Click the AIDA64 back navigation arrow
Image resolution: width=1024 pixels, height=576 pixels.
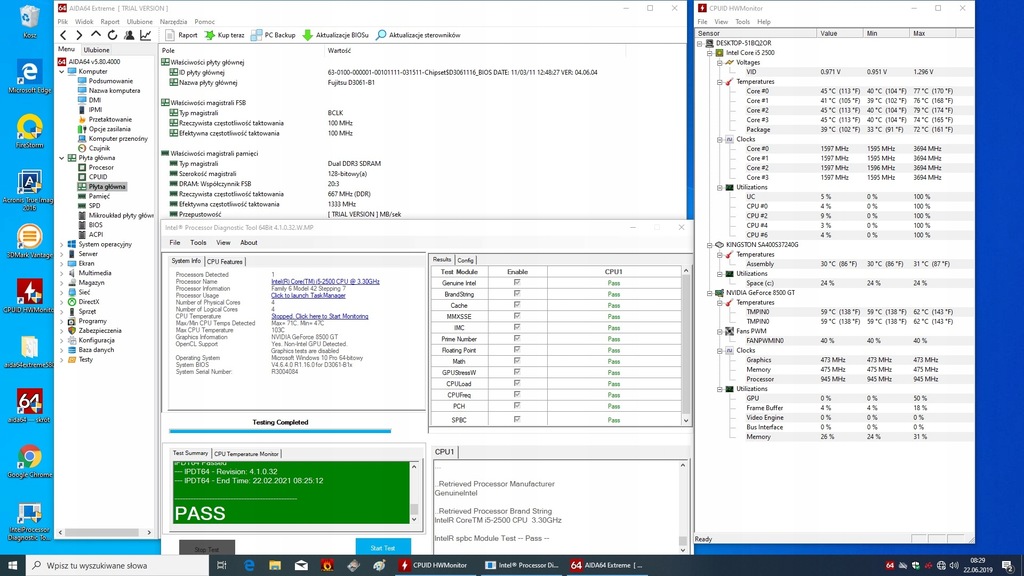(x=64, y=35)
